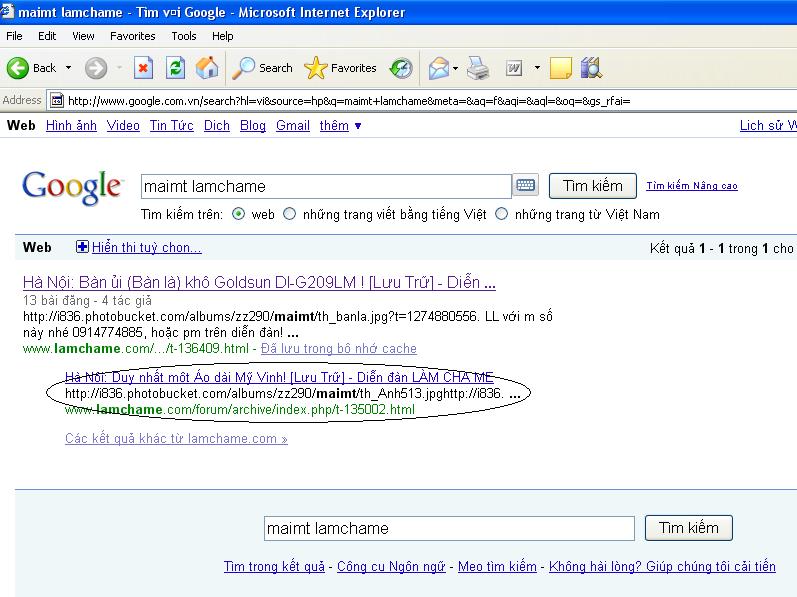Click the Back arrow icon
797x597 pixels.
click(17, 68)
